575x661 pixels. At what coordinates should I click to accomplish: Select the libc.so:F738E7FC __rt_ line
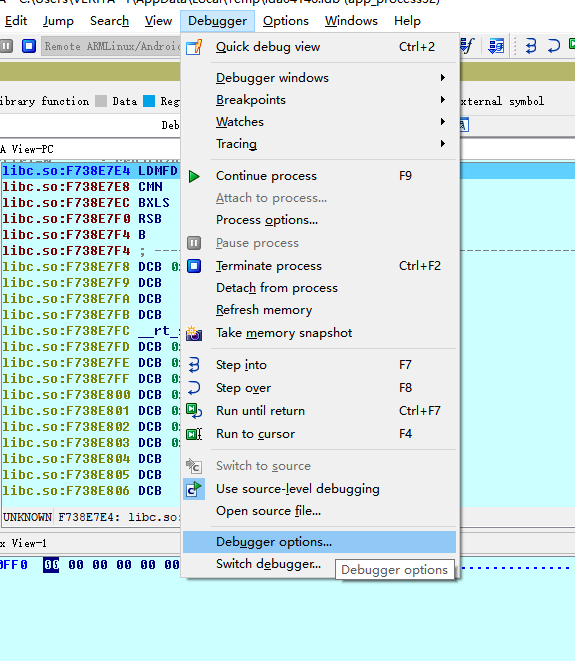coord(90,331)
